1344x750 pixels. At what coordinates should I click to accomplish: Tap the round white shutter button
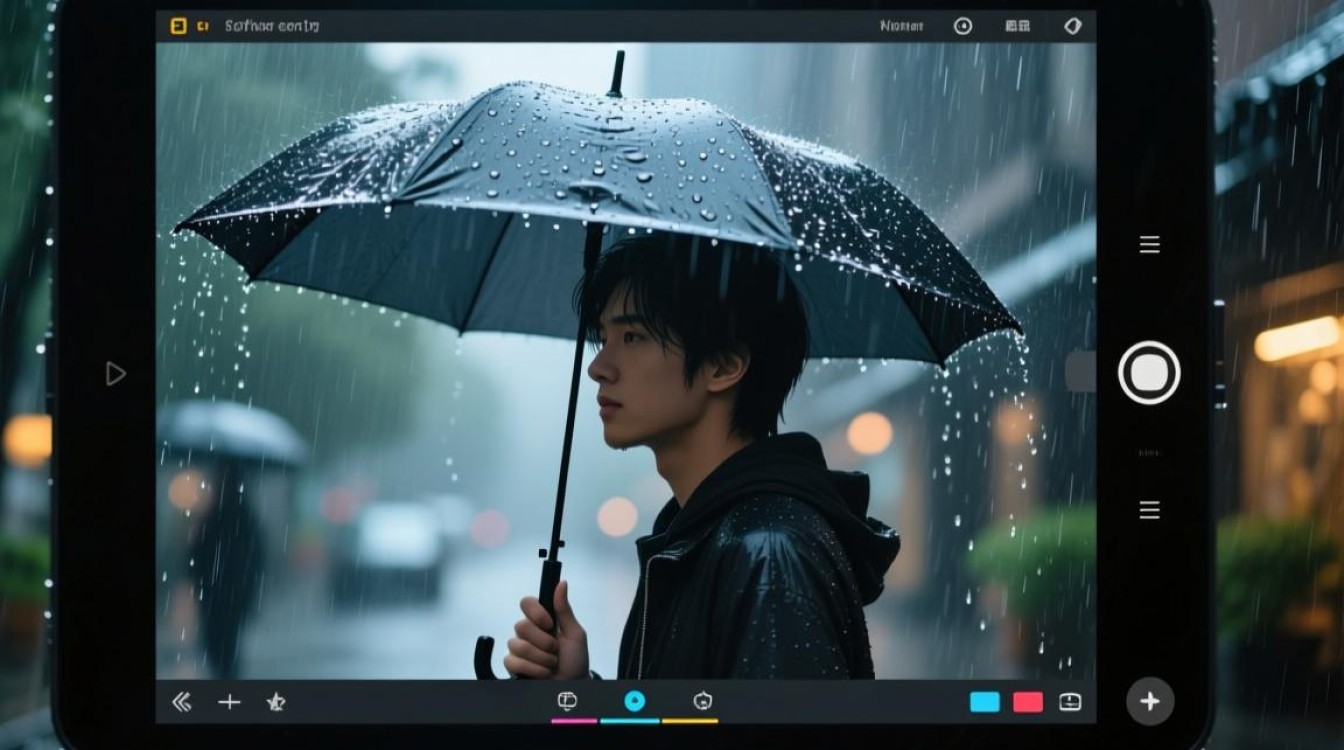(x=1149, y=373)
